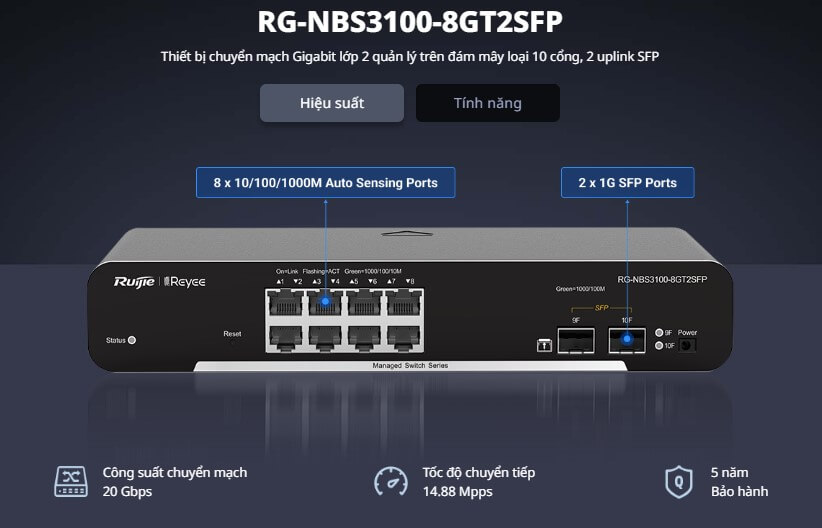
Task: Click the 20 Gbps value
Action: click(x=127, y=492)
